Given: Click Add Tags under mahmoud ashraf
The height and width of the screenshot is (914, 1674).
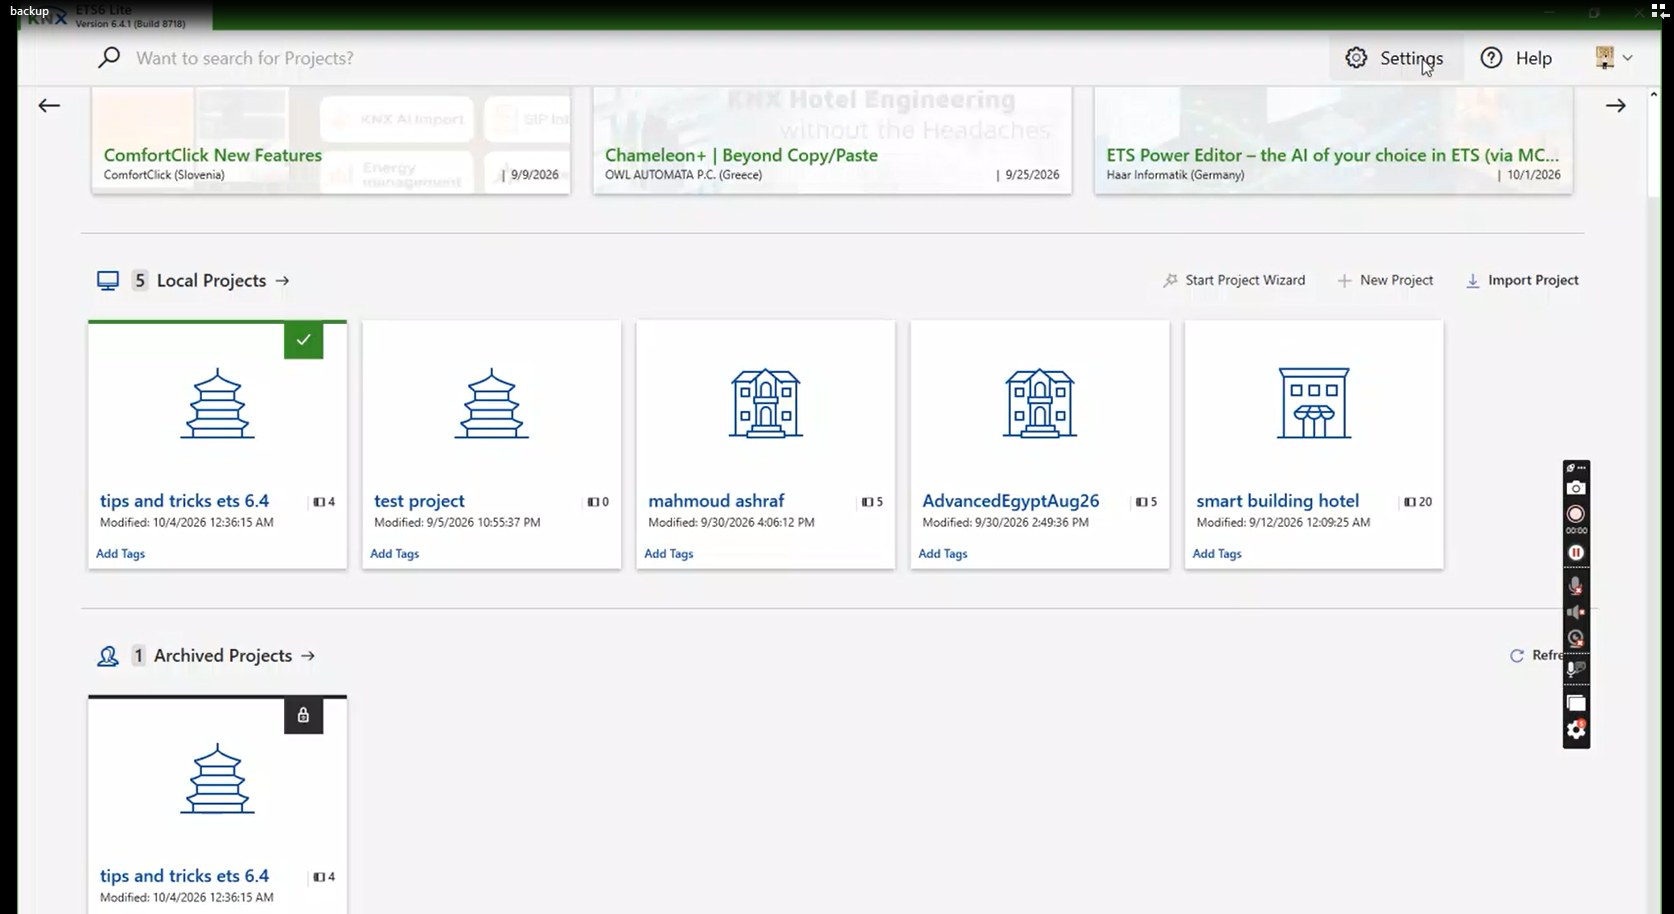Looking at the screenshot, I should click(x=668, y=554).
